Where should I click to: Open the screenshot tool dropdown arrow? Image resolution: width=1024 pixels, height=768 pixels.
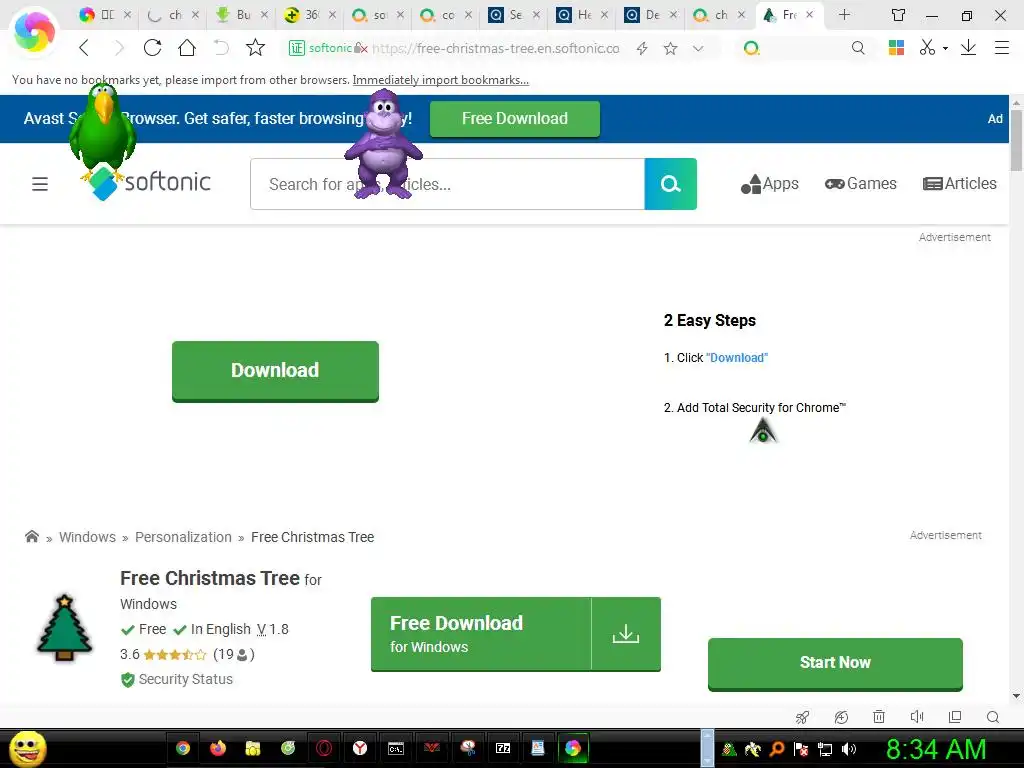[945, 48]
